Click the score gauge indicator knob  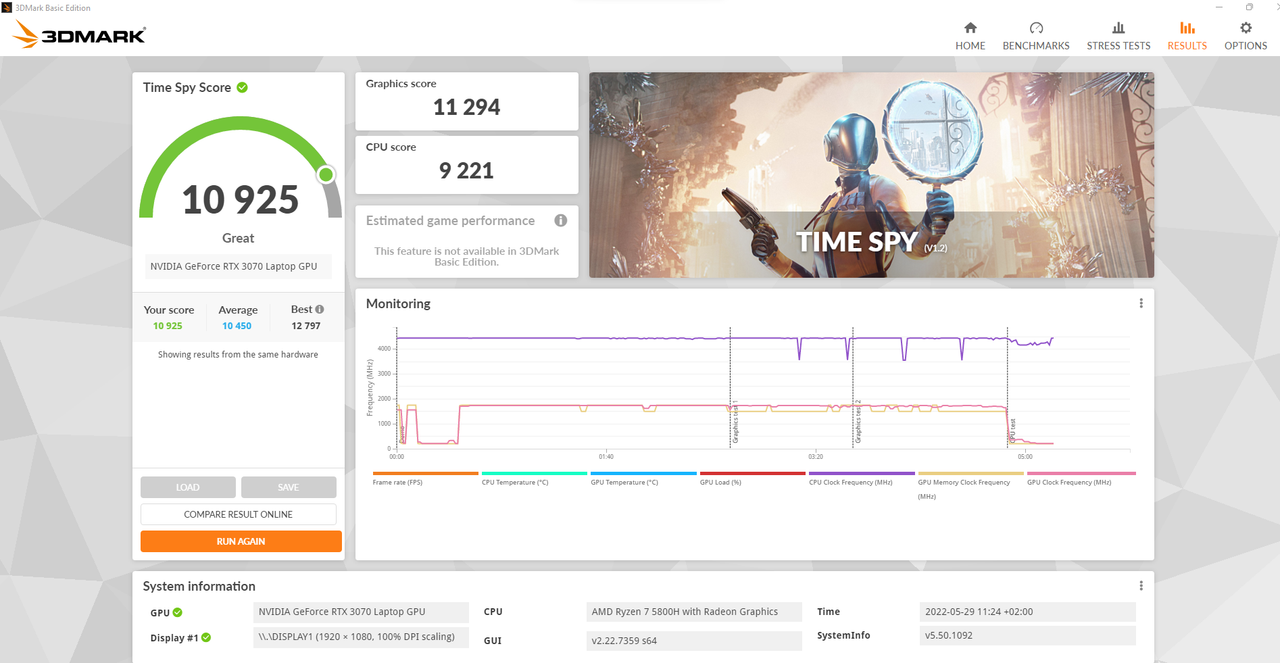click(325, 175)
